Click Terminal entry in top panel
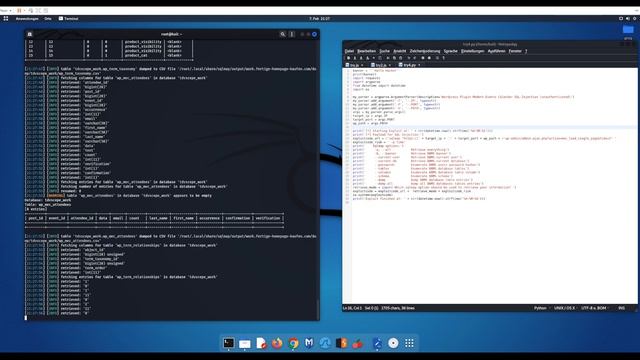The image size is (640, 360). pyautogui.click(x=69, y=18)
